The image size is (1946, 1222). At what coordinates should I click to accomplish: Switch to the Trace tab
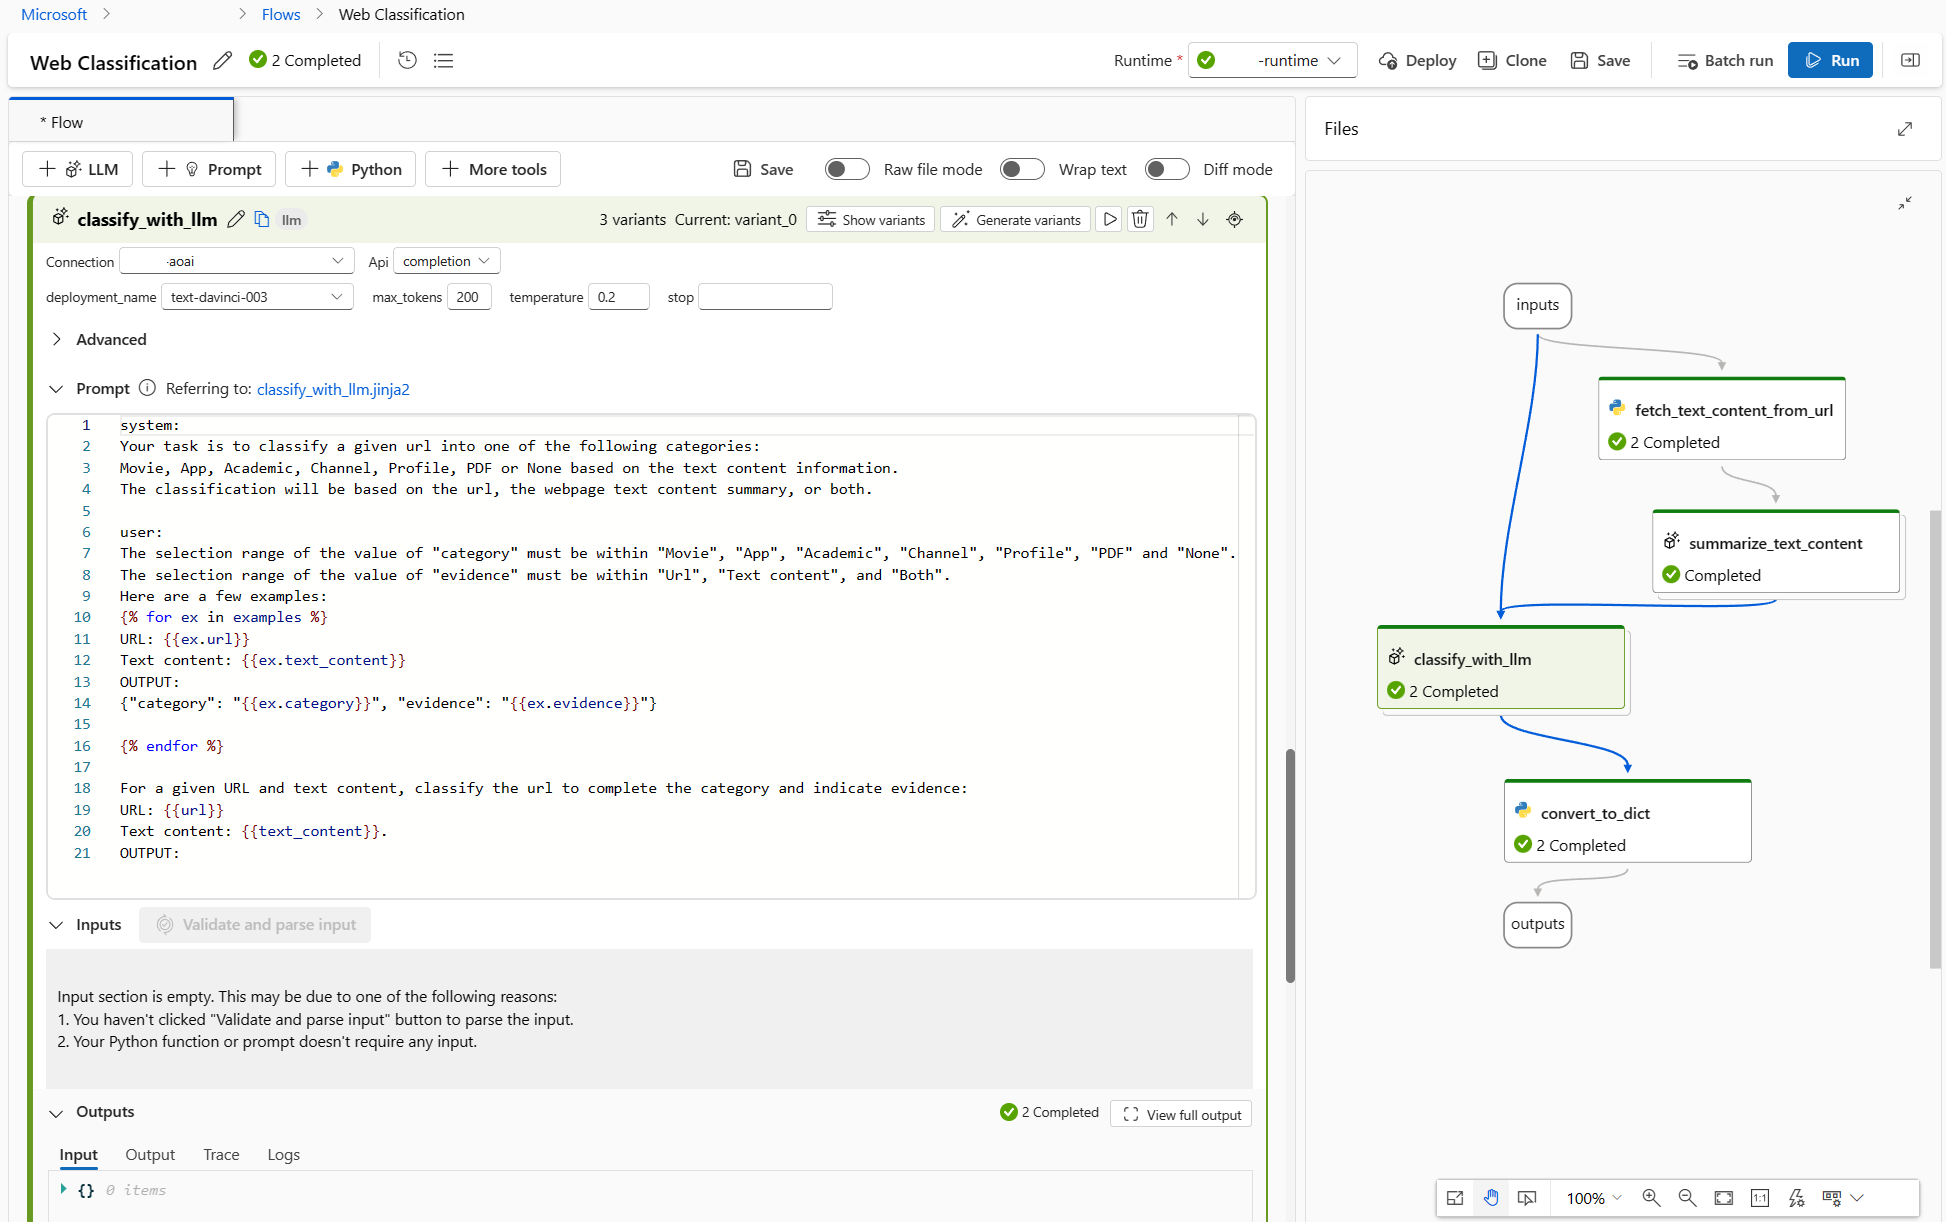click(221, 1153)
